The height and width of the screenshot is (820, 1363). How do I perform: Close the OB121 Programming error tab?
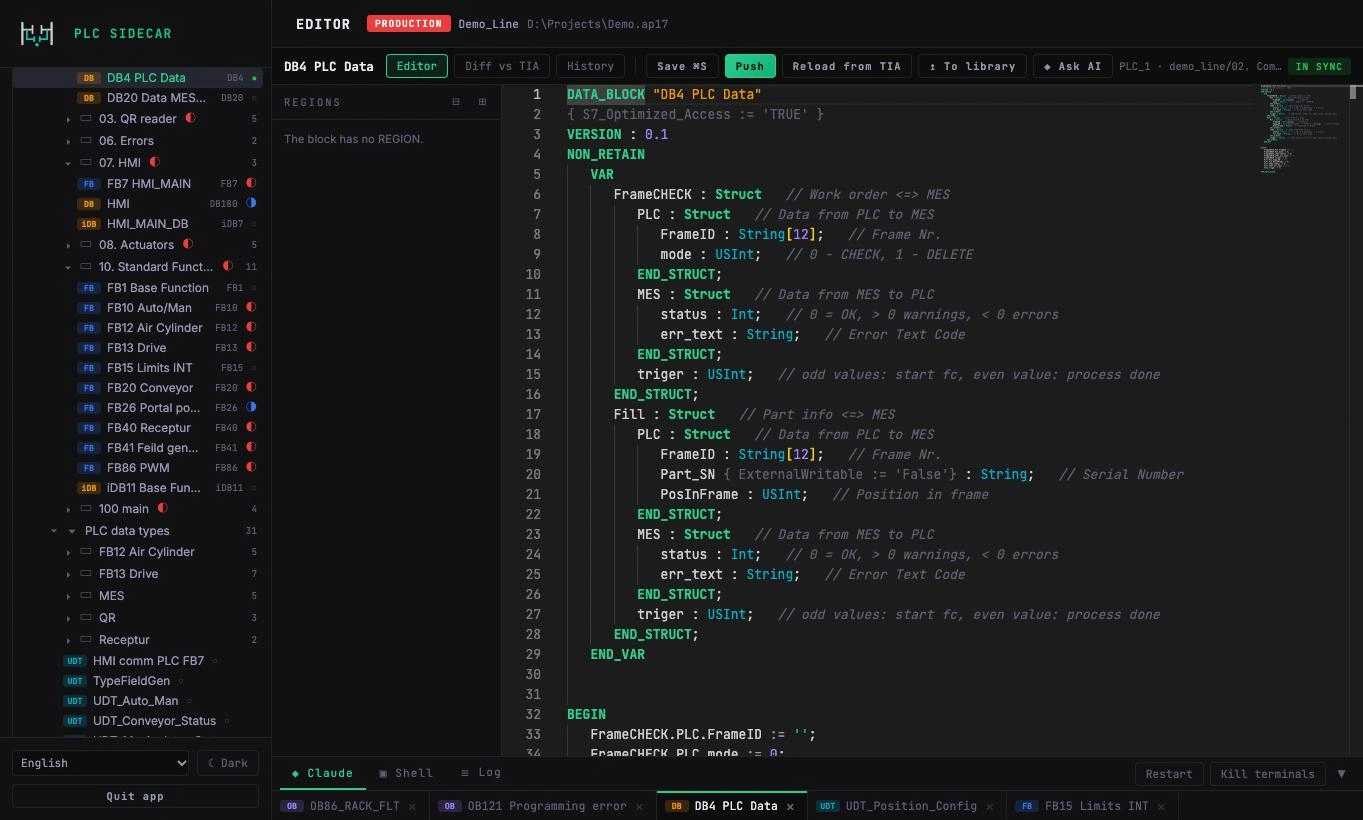pos(639,806)
